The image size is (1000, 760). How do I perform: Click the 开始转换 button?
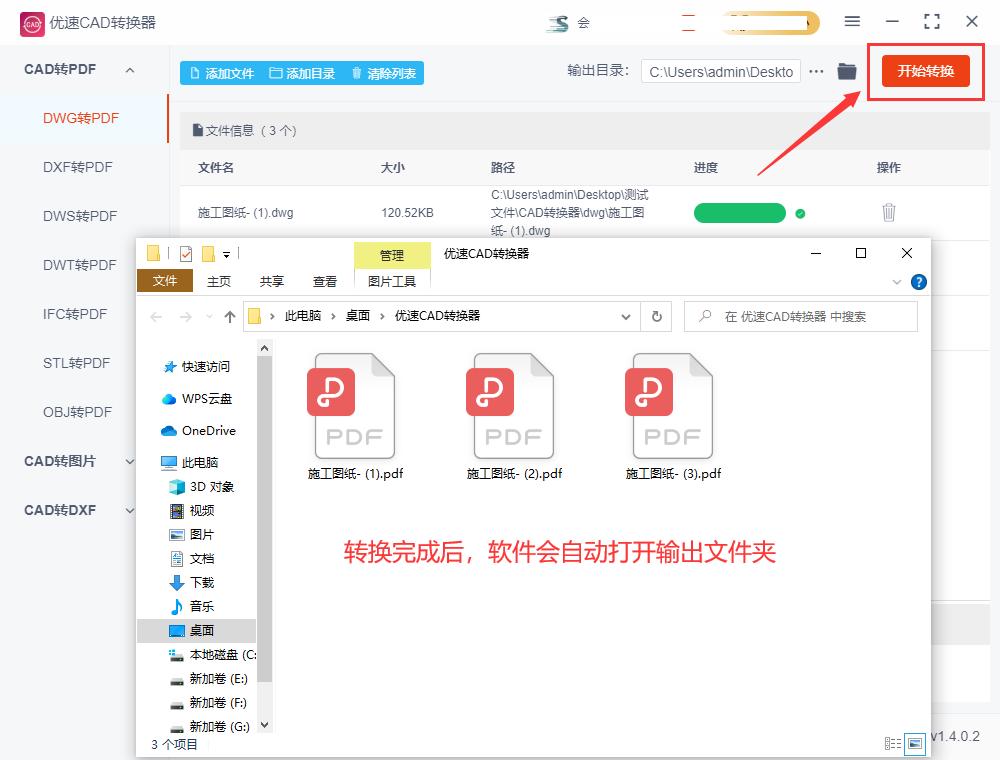(x=925, y=71)
